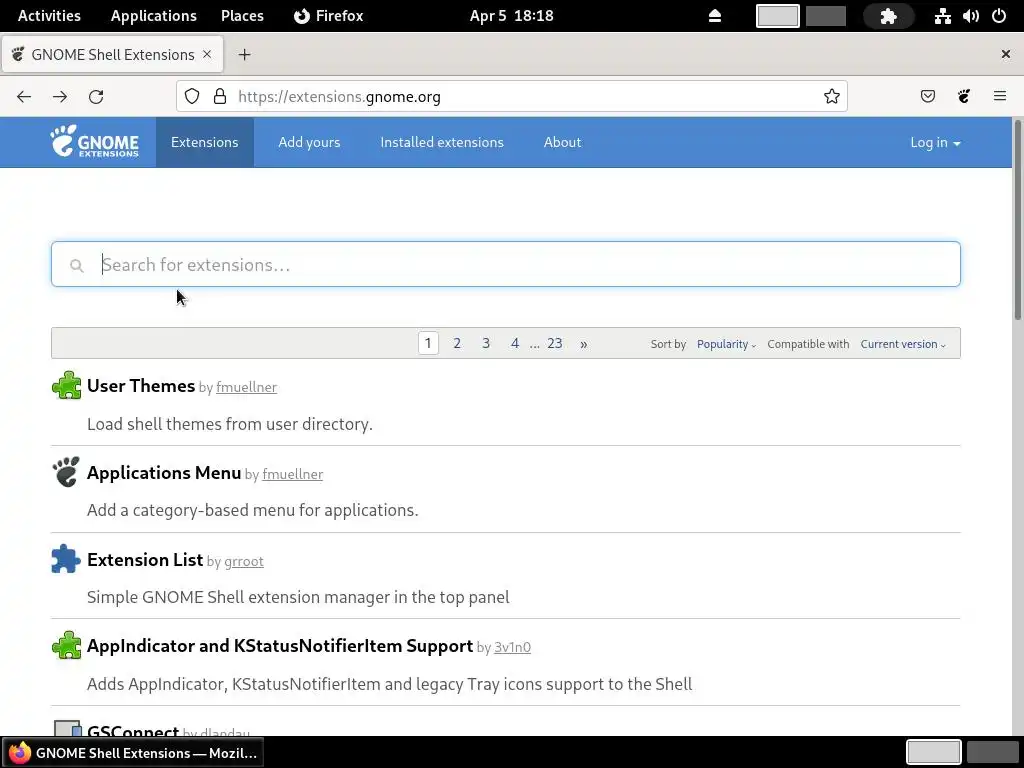Screen dimensions: 1024x768
Task: Go to results page 2
Action: tap(457, 344)
